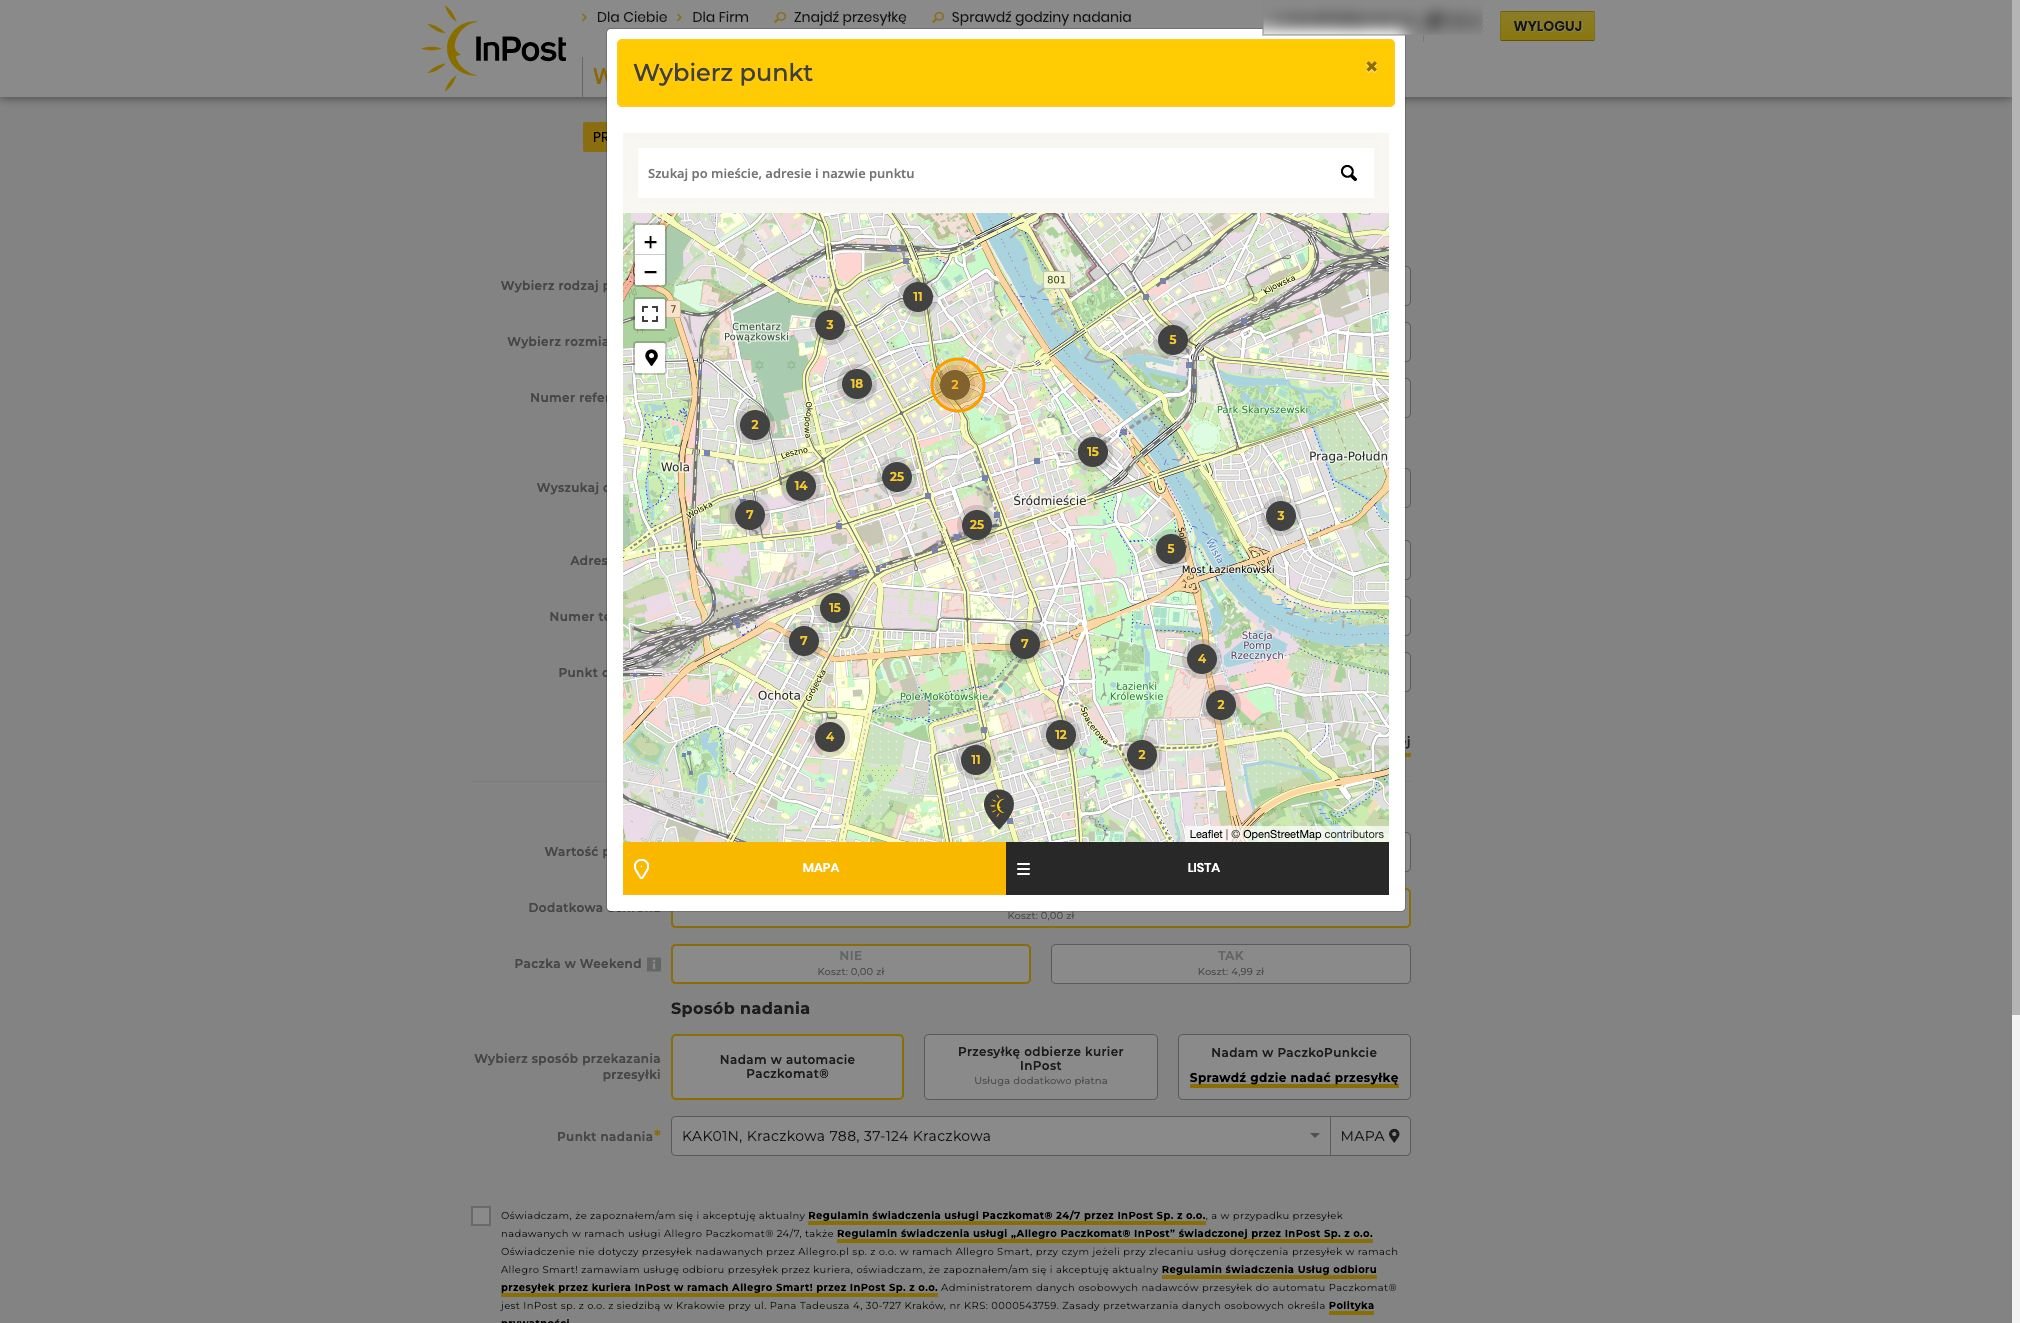Image resolution: width=2020 pixels, height=1323 pixels.
Task: Open Sprawdź godziny nadania link
Action: pos(1041,17)
